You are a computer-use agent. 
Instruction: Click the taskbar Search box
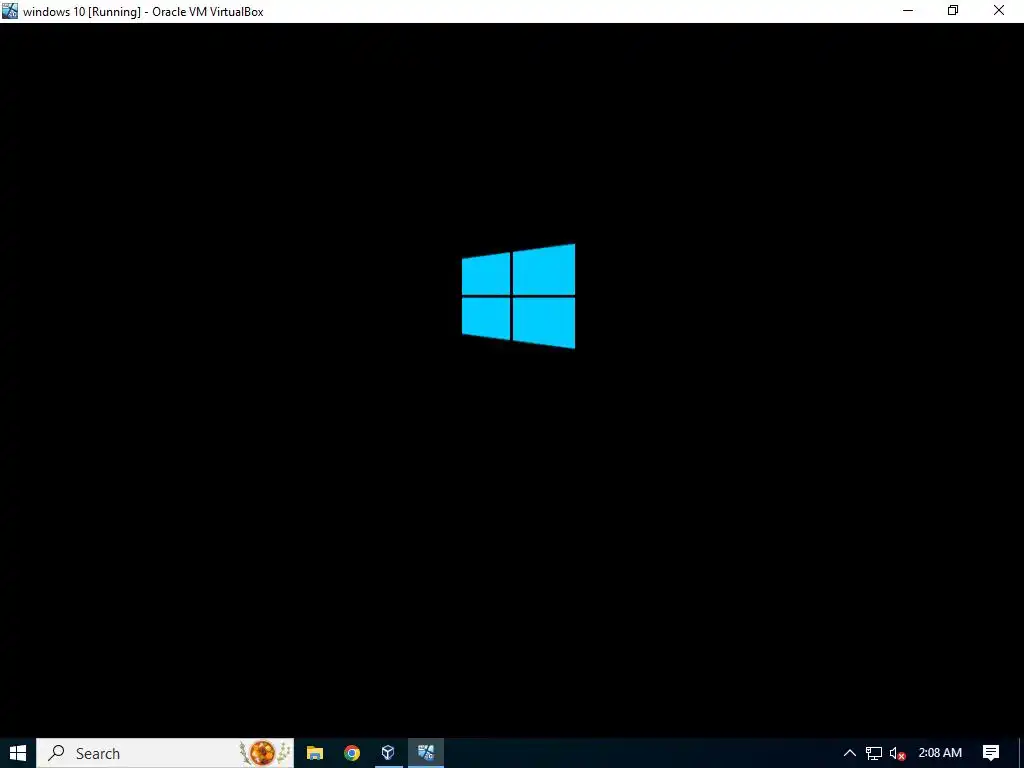[165, 753]
